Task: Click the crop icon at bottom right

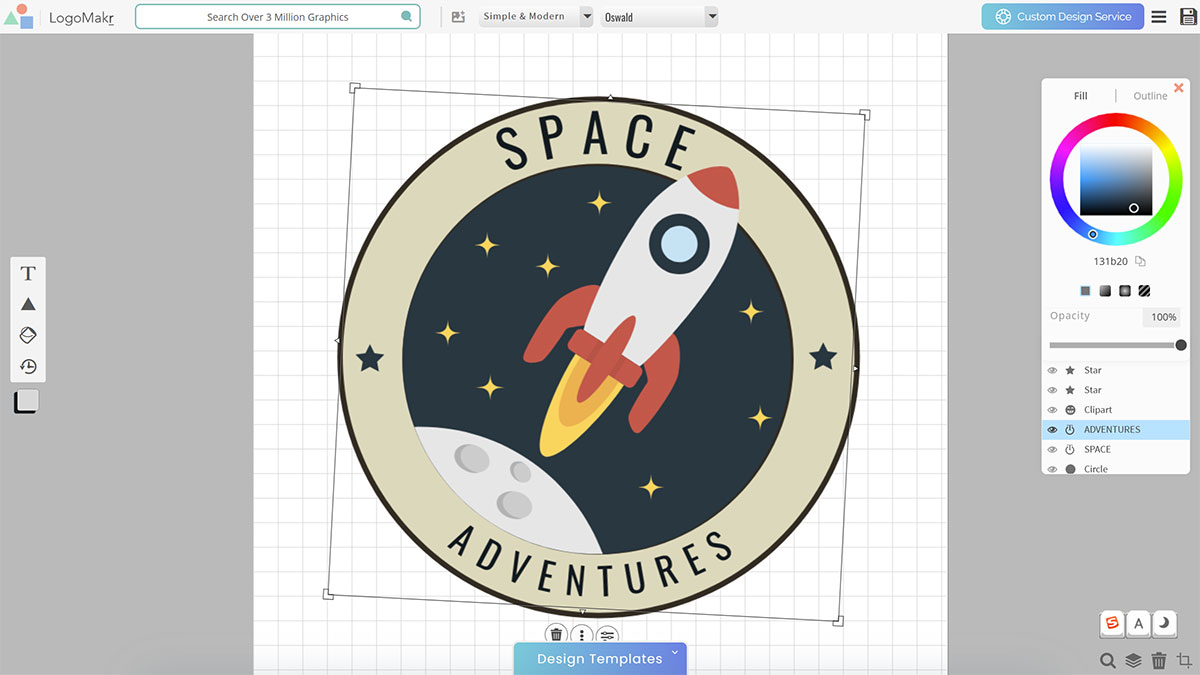Action: point(1184,660)
